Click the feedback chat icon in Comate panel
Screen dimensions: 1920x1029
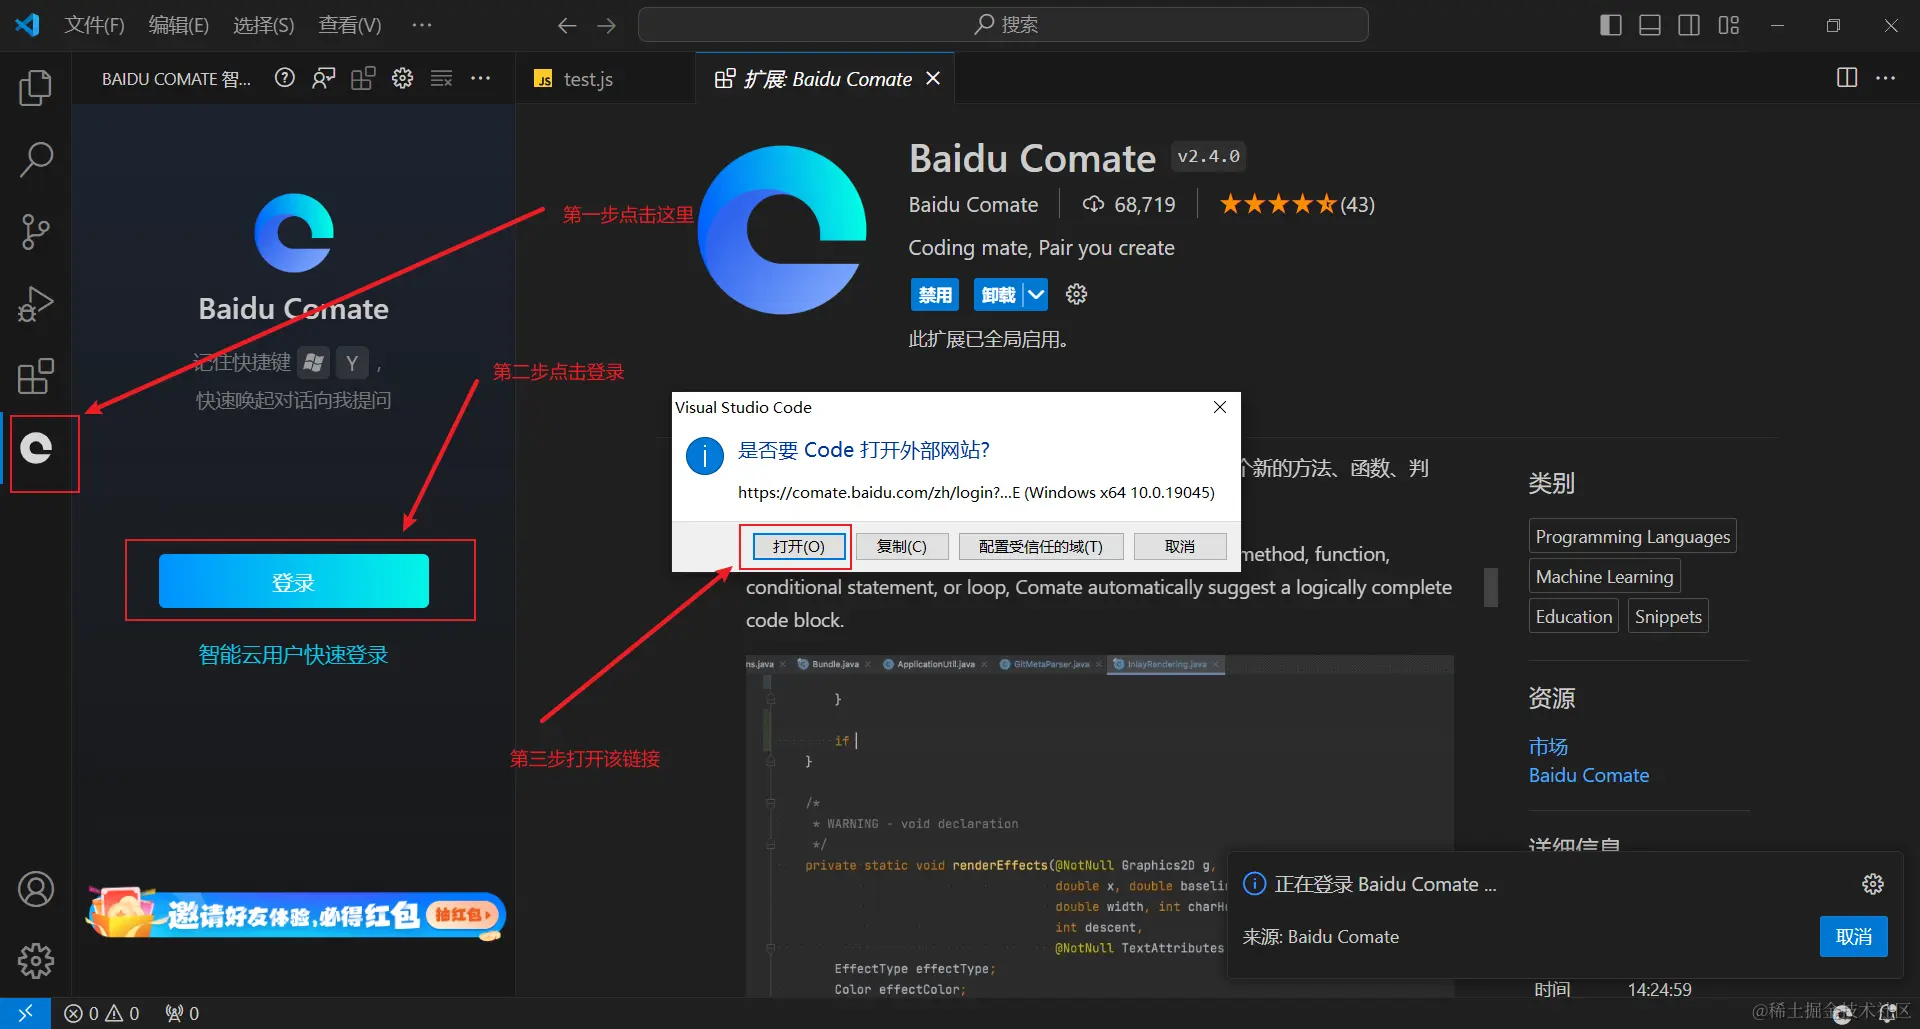coord(324,78)
